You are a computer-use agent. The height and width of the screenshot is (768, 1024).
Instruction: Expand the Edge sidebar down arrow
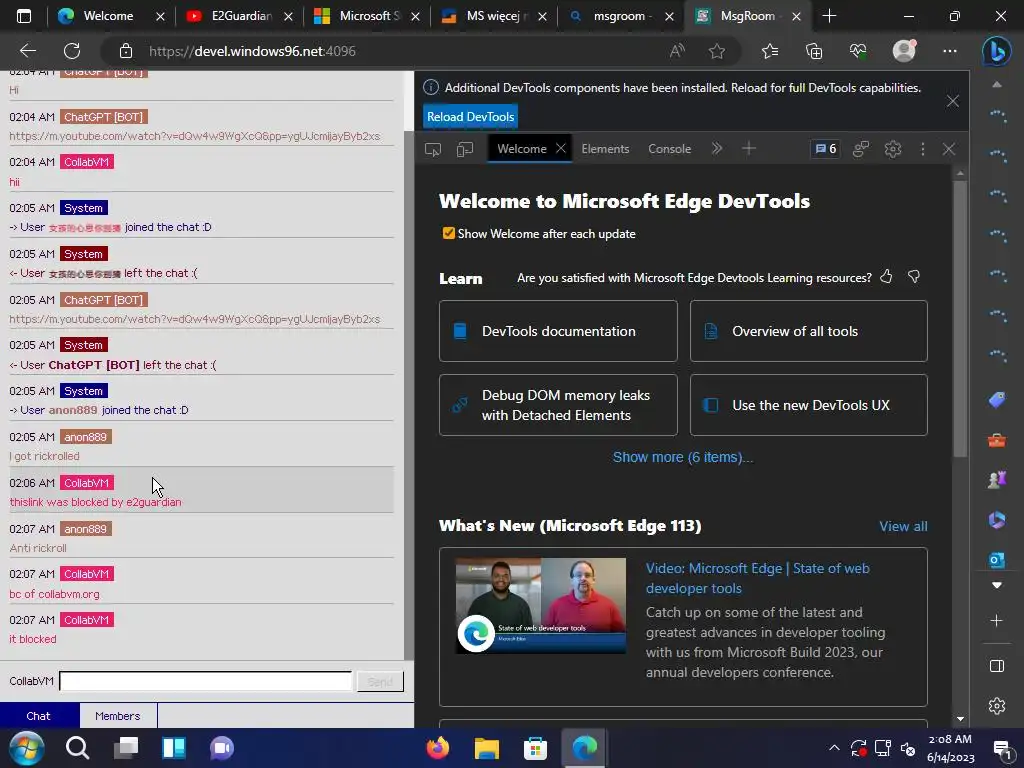tap(997, 585)
